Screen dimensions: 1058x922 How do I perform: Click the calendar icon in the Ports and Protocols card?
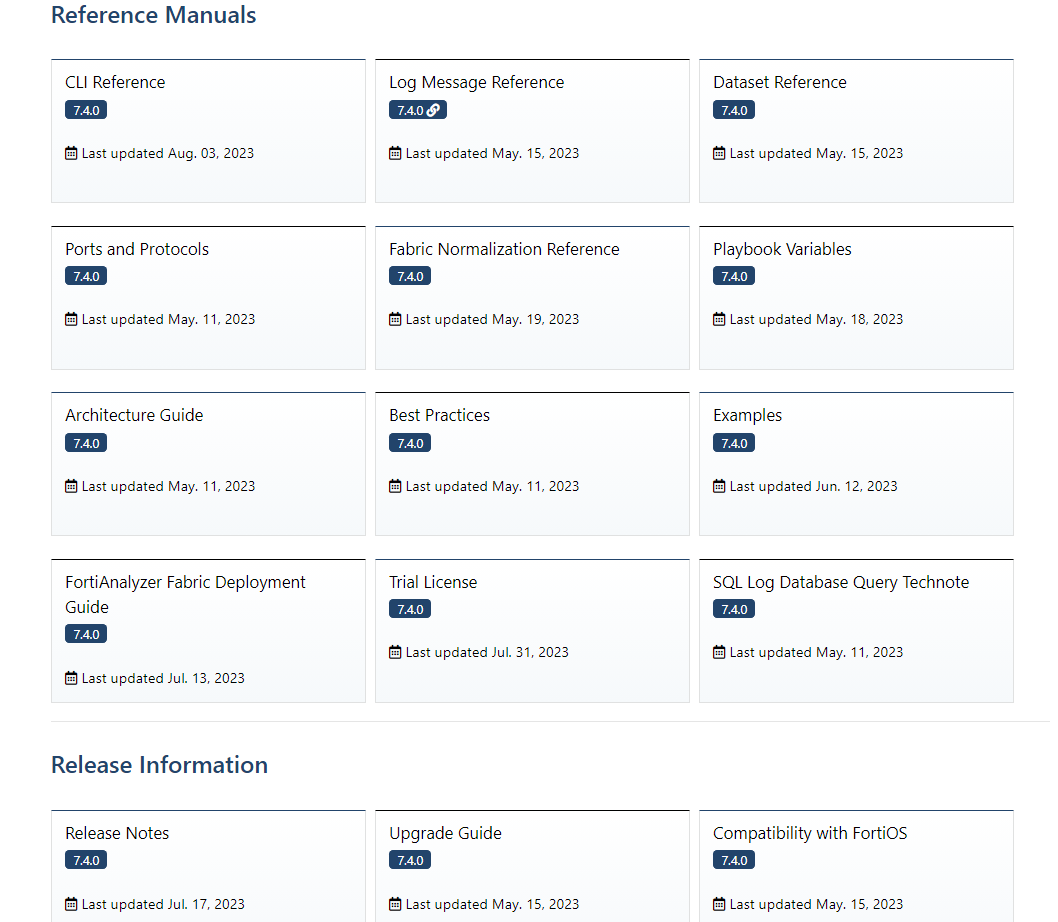point(71,319)
